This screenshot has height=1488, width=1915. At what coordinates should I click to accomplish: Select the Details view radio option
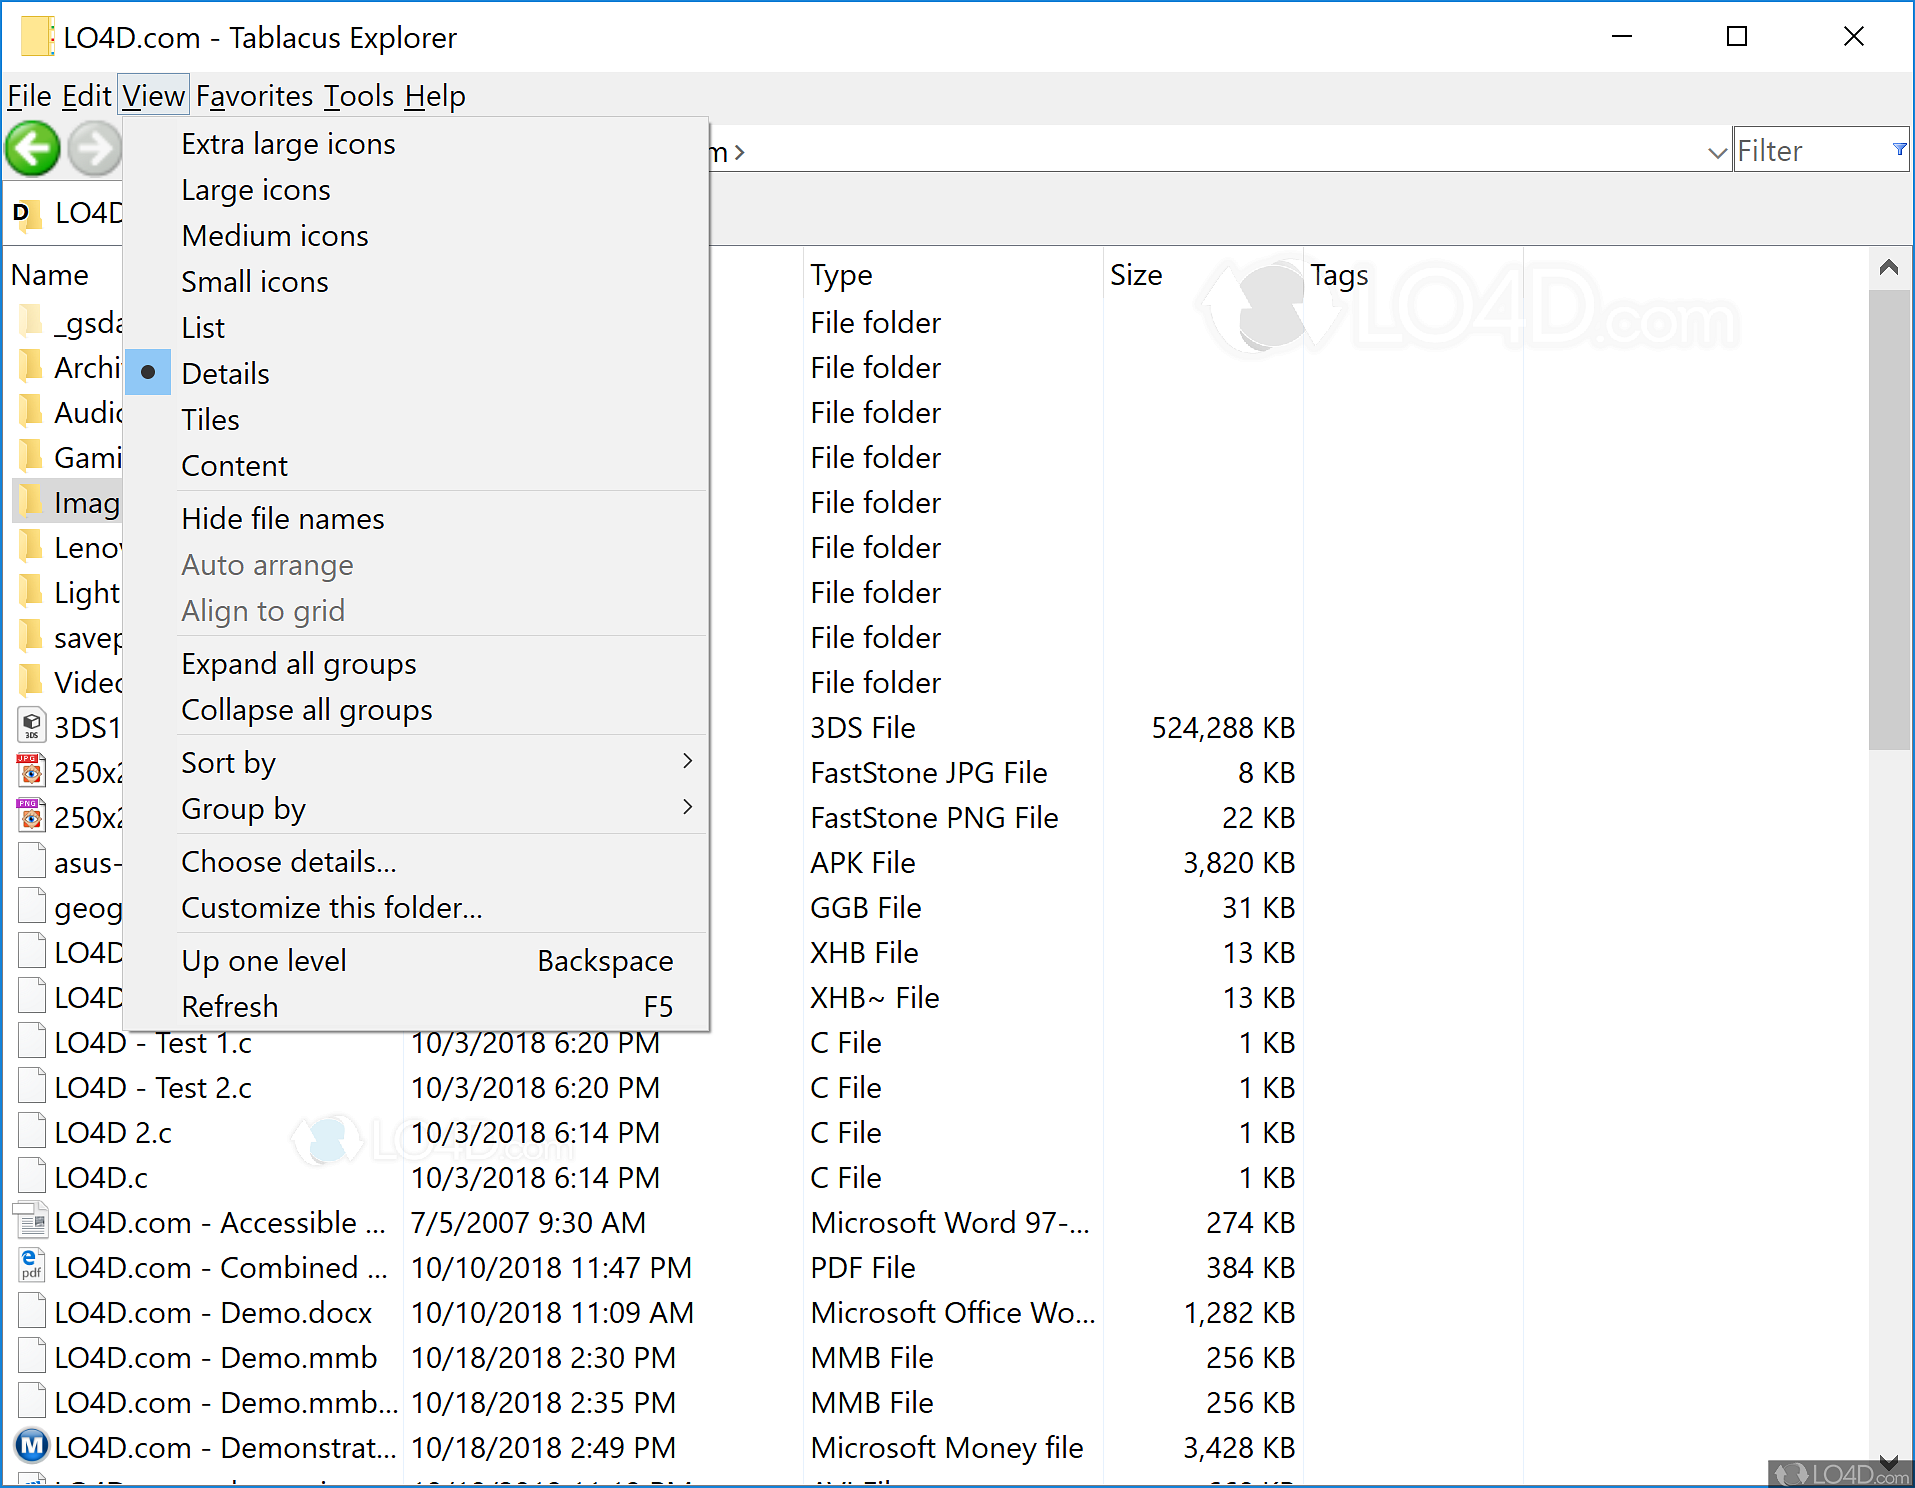(x=225, y=373)
